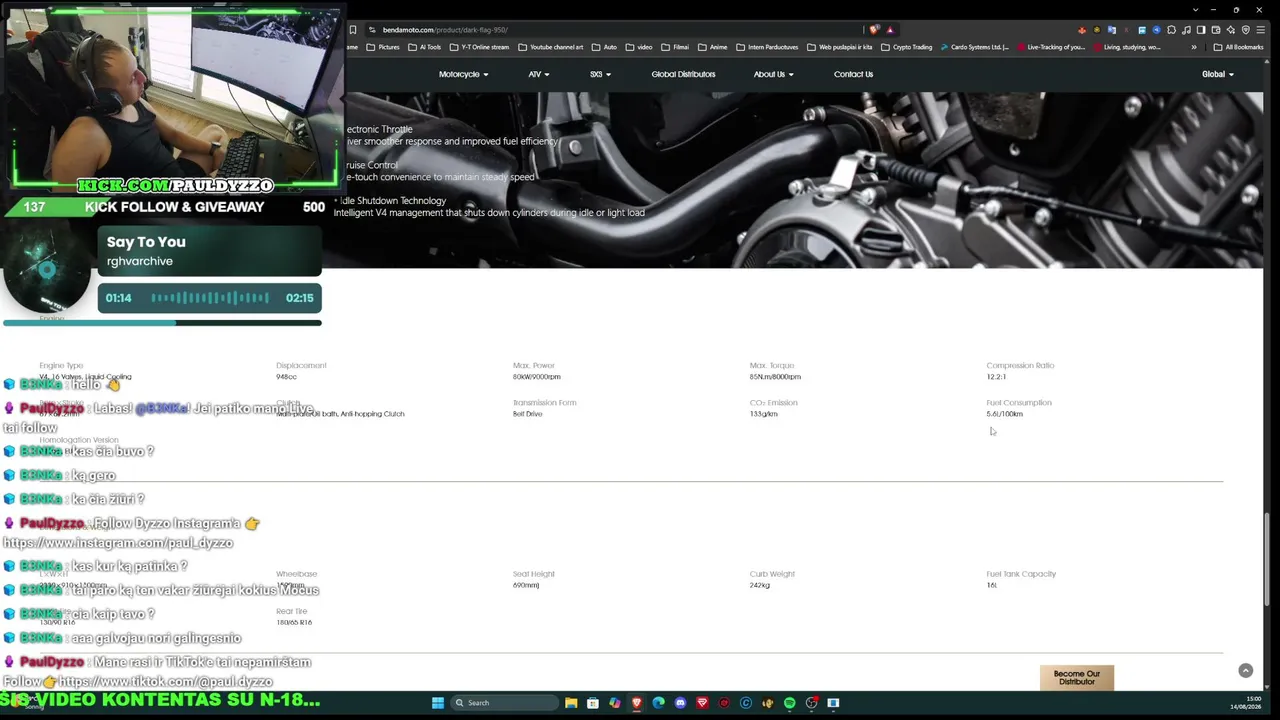Open the Living, studying, wo... bookmark
The height and width of the screenshot is (720, 1280).
click(1127, 47)
